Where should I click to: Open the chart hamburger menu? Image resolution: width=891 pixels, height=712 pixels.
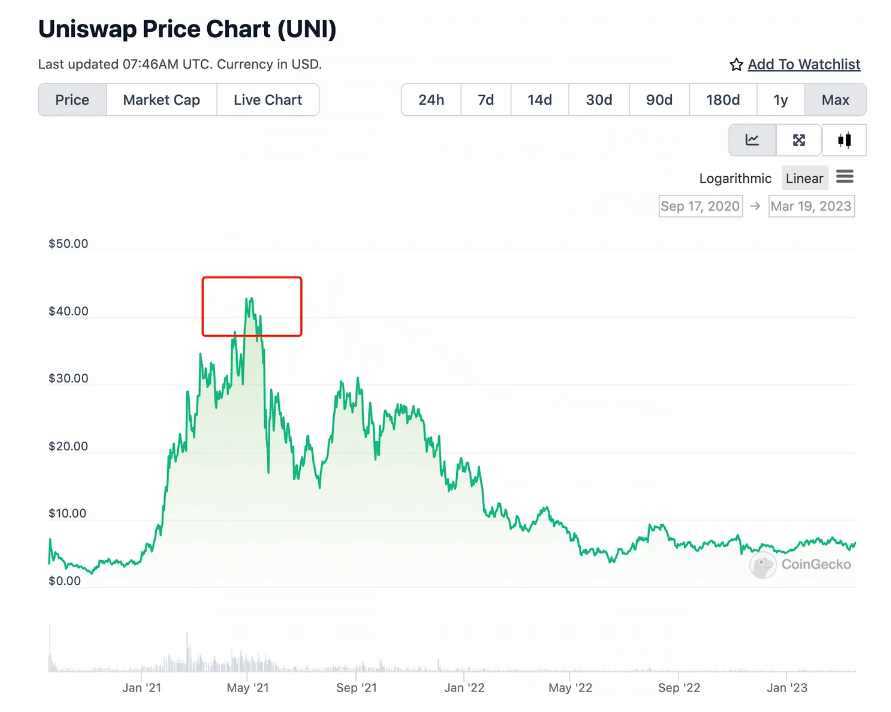coord(845,177)
